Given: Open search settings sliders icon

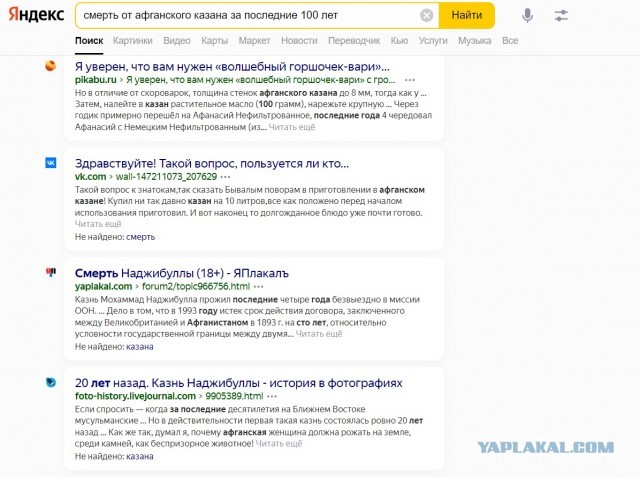Looking at the screenshot, I should (561, 16).
